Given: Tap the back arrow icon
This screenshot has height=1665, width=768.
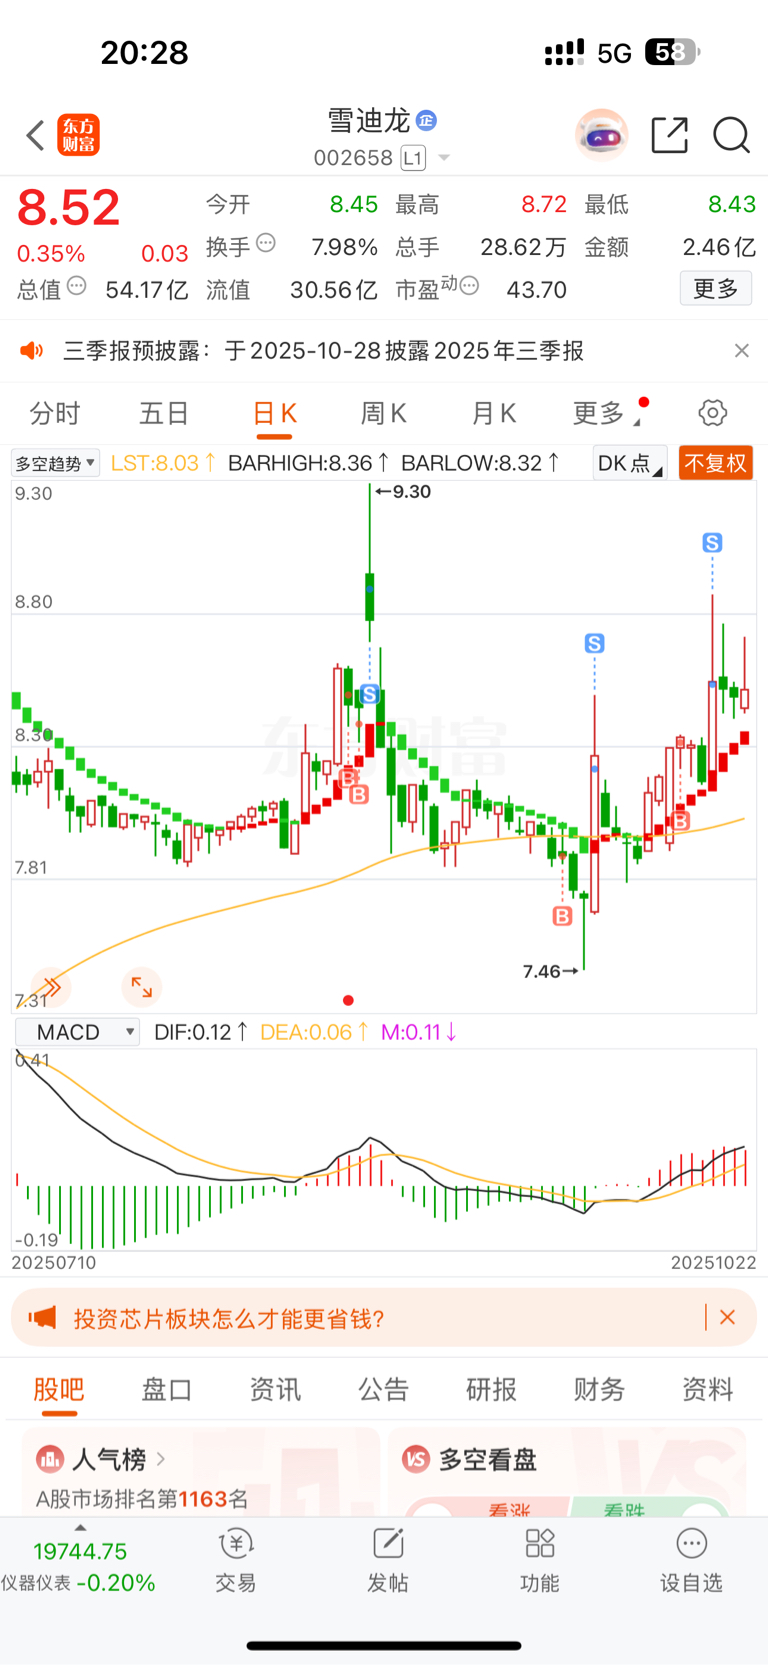Looking at the screenshot, I should pyautogui.click(x=35, y=135).
